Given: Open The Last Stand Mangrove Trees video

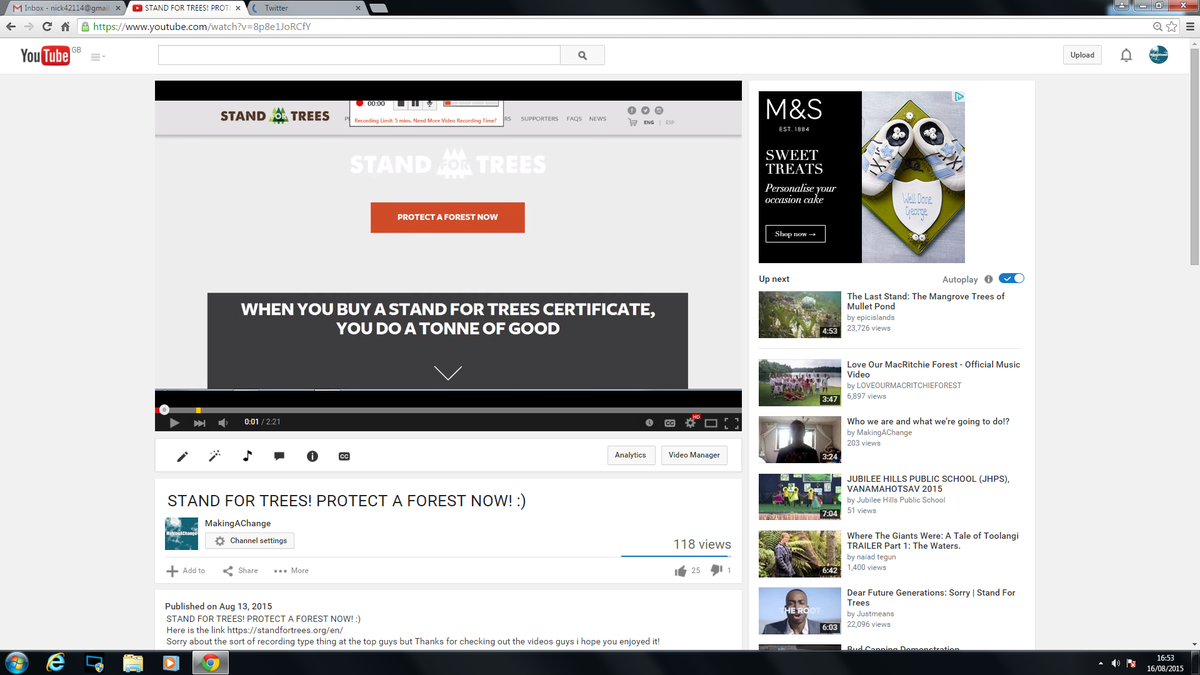Looking at the screenshot, I should click(x=926, y=301).
